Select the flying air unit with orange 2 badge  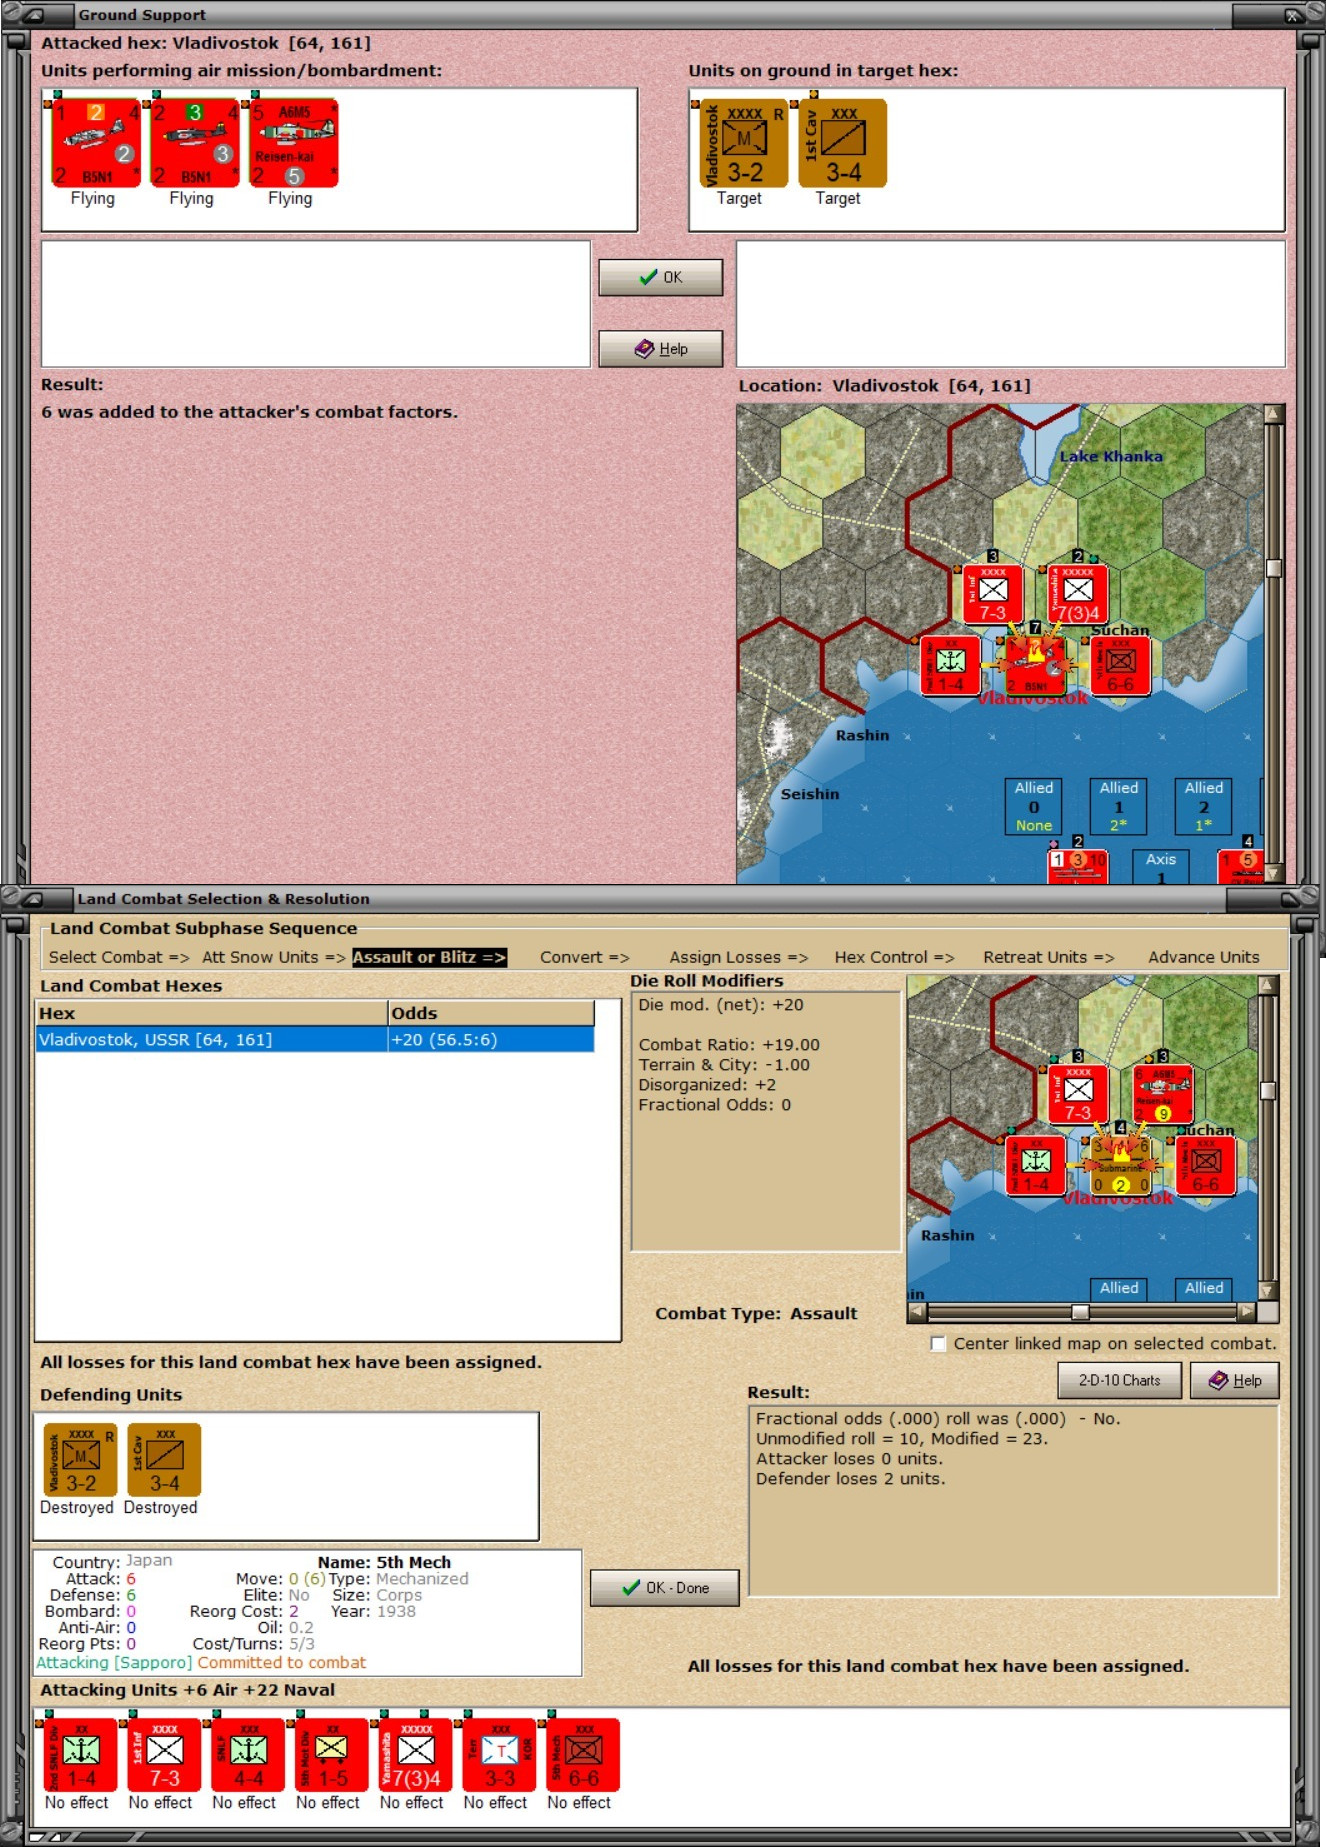point(96,143)
